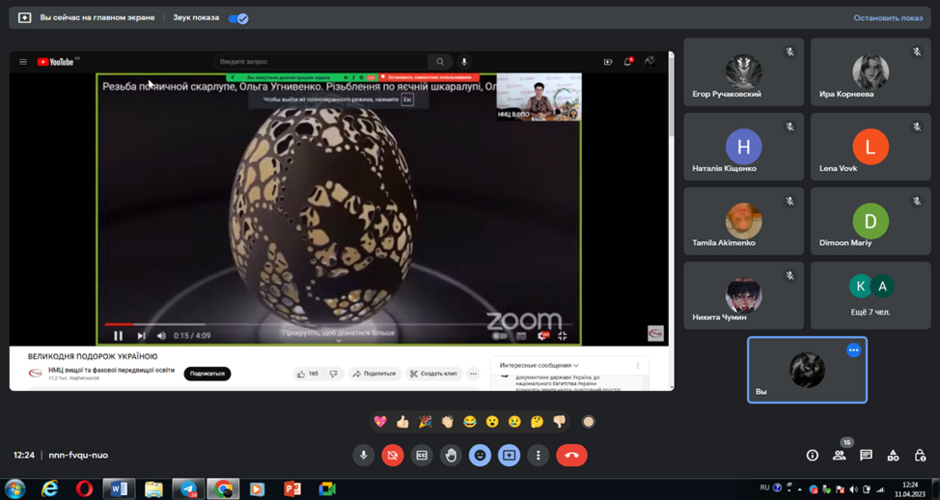Skip to next YouTube video
Viewport: 940px width, 500px height.
[141, 336]
